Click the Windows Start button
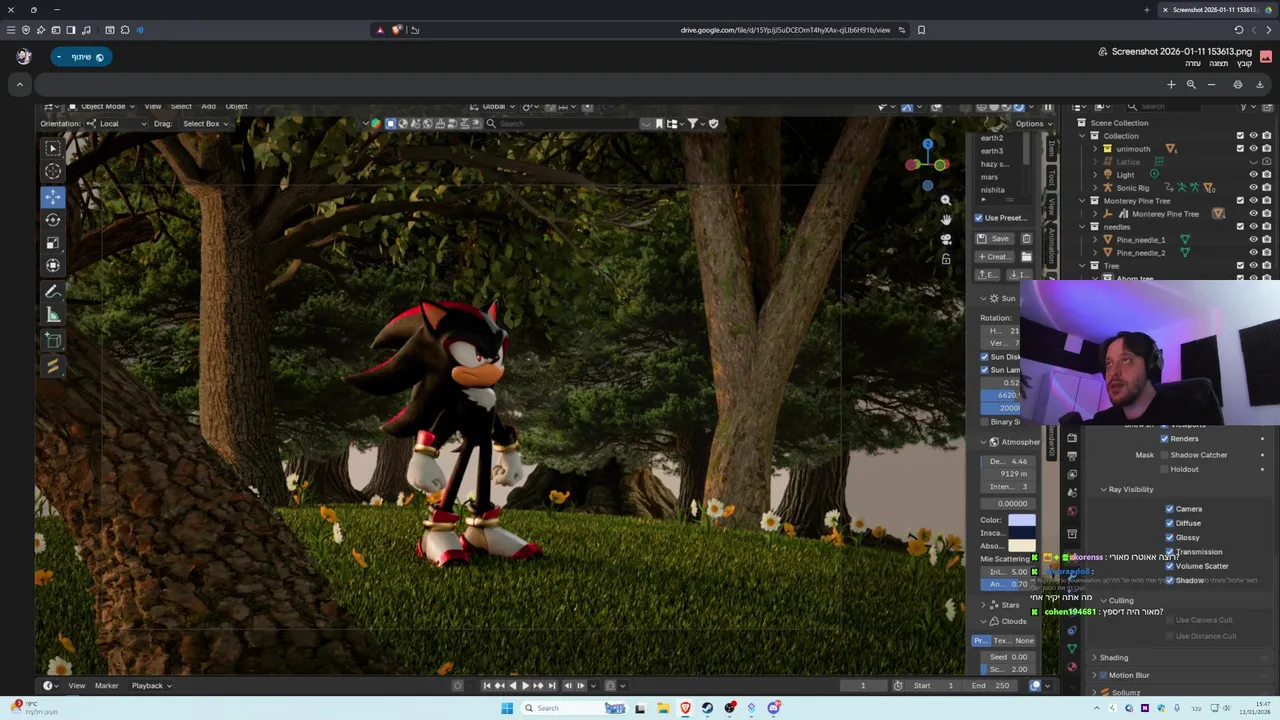The image size is (1280, 720). pyautogui.click(x=507, y=708)
